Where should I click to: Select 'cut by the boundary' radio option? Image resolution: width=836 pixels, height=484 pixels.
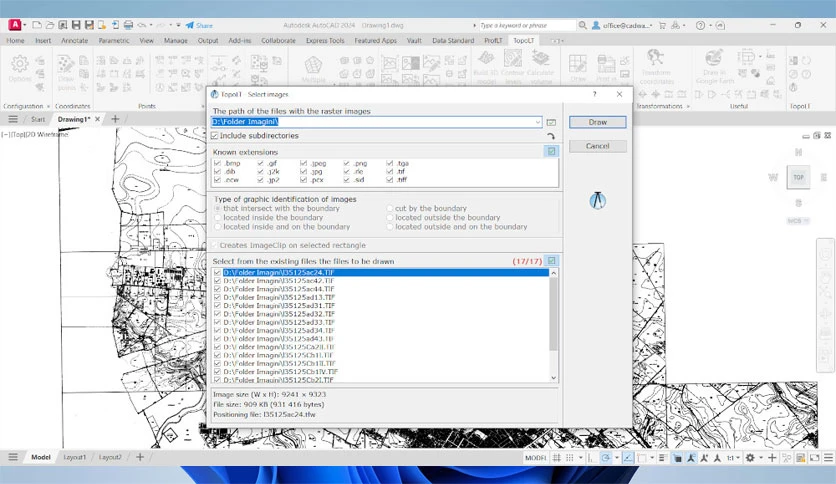click(x=390, y=208)
